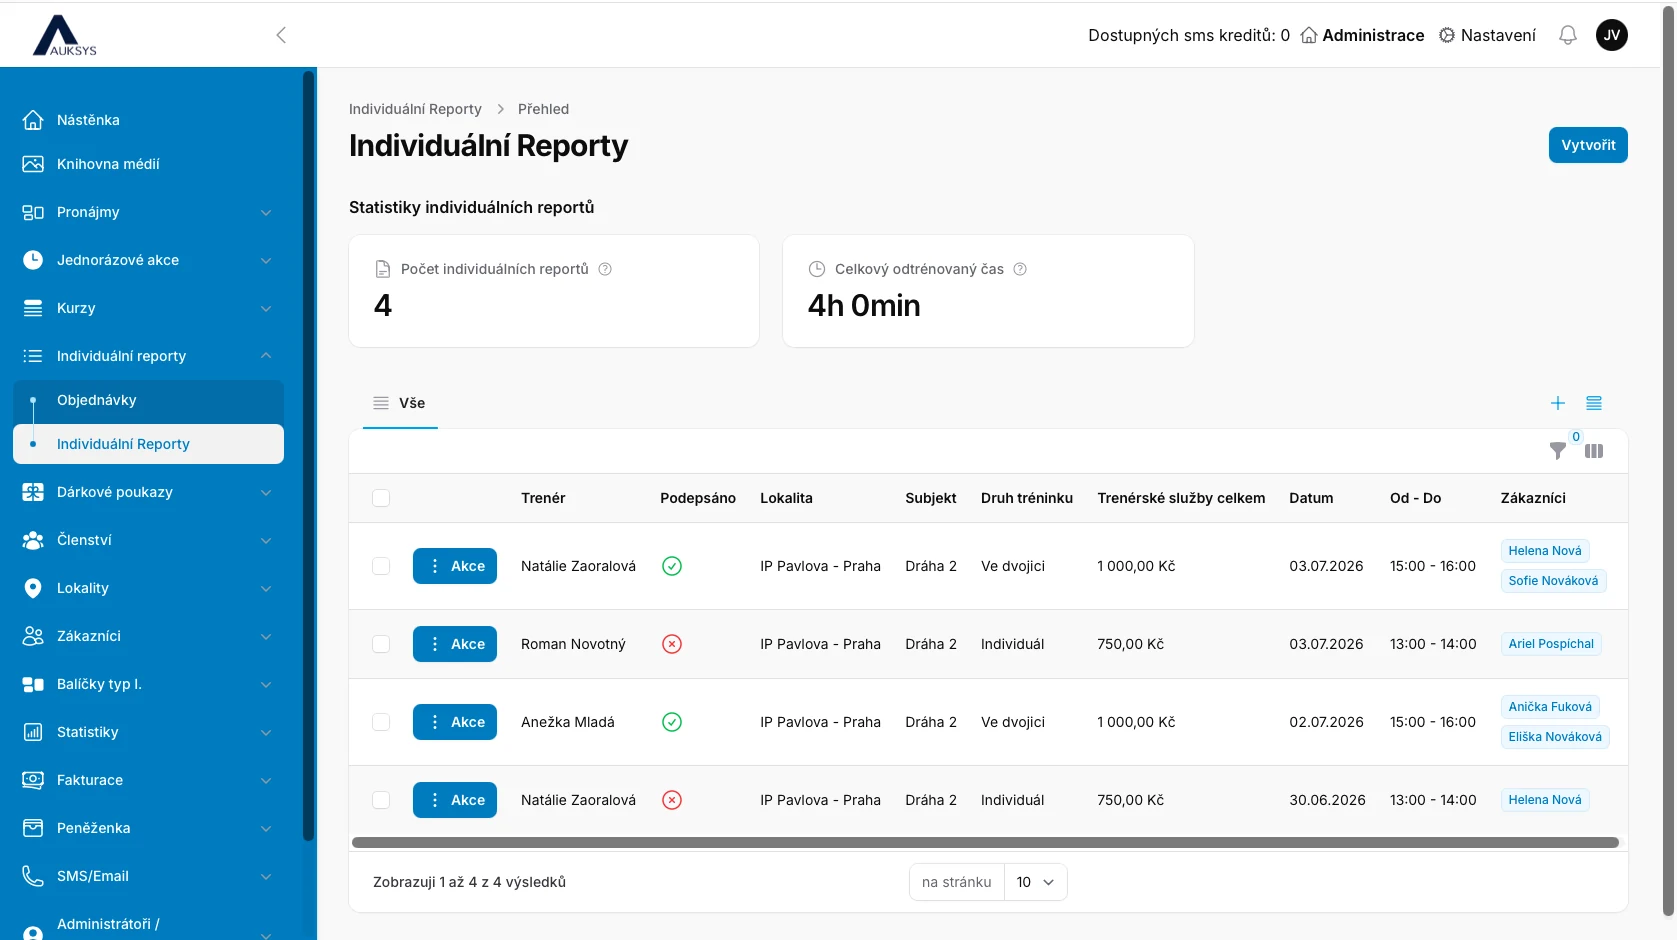Viewport: 1677px width, 940px height.
Task: Open JV user avatar menu
Action: click(x=1612, y=35)
